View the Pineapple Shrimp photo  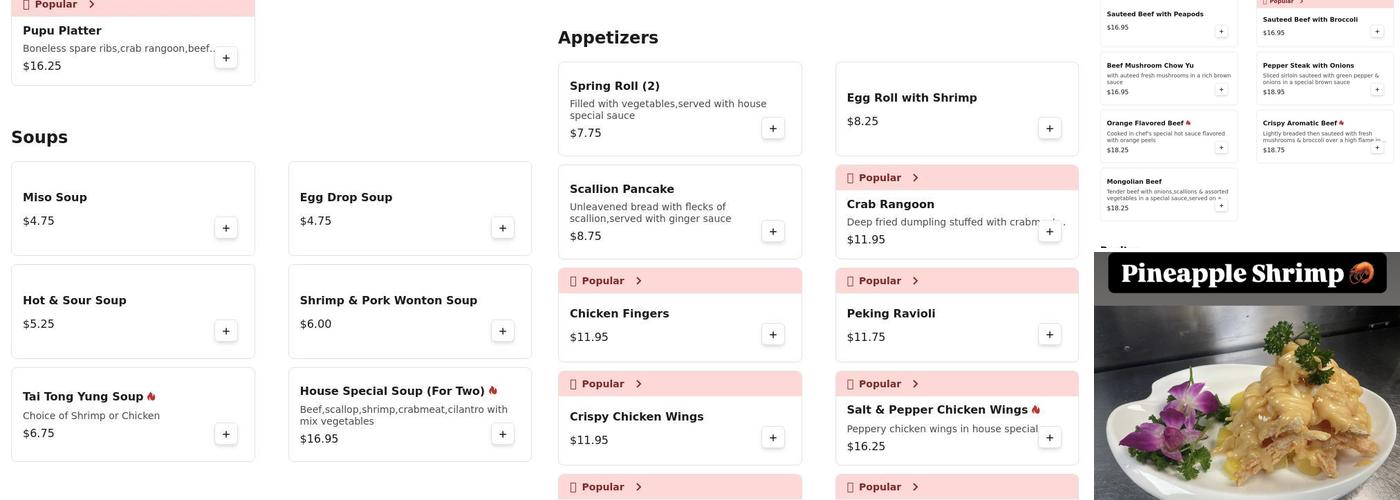(x=1246, y=400)
